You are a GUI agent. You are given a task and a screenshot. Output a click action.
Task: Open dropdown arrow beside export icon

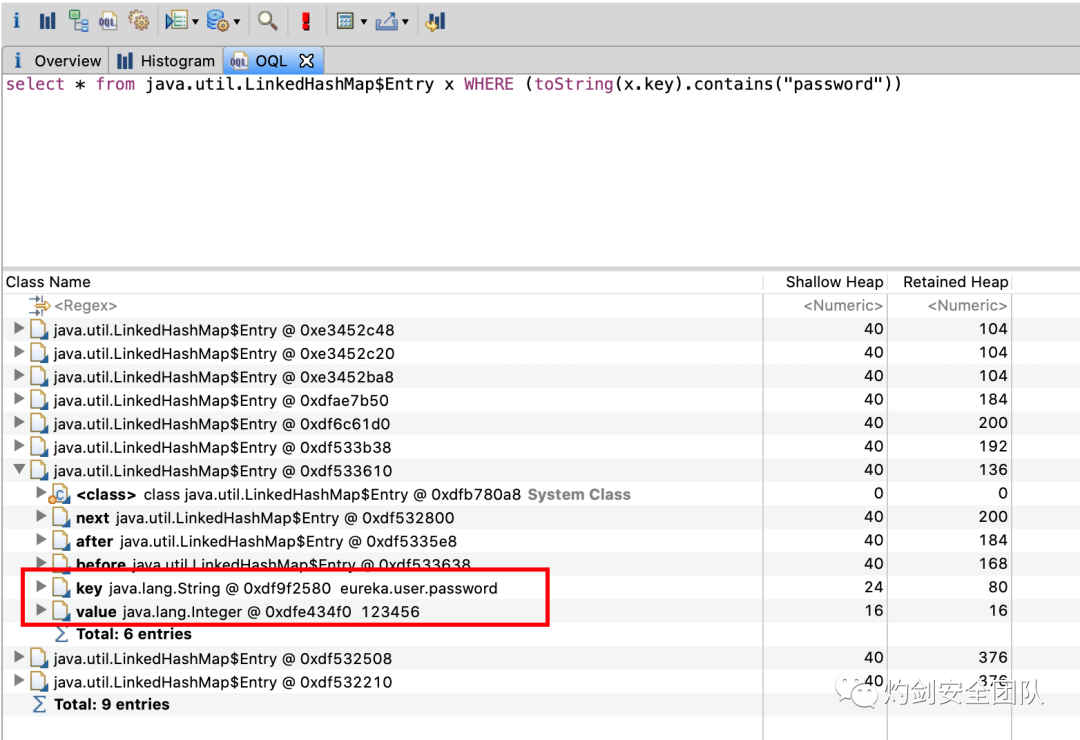tap(405, 22)
